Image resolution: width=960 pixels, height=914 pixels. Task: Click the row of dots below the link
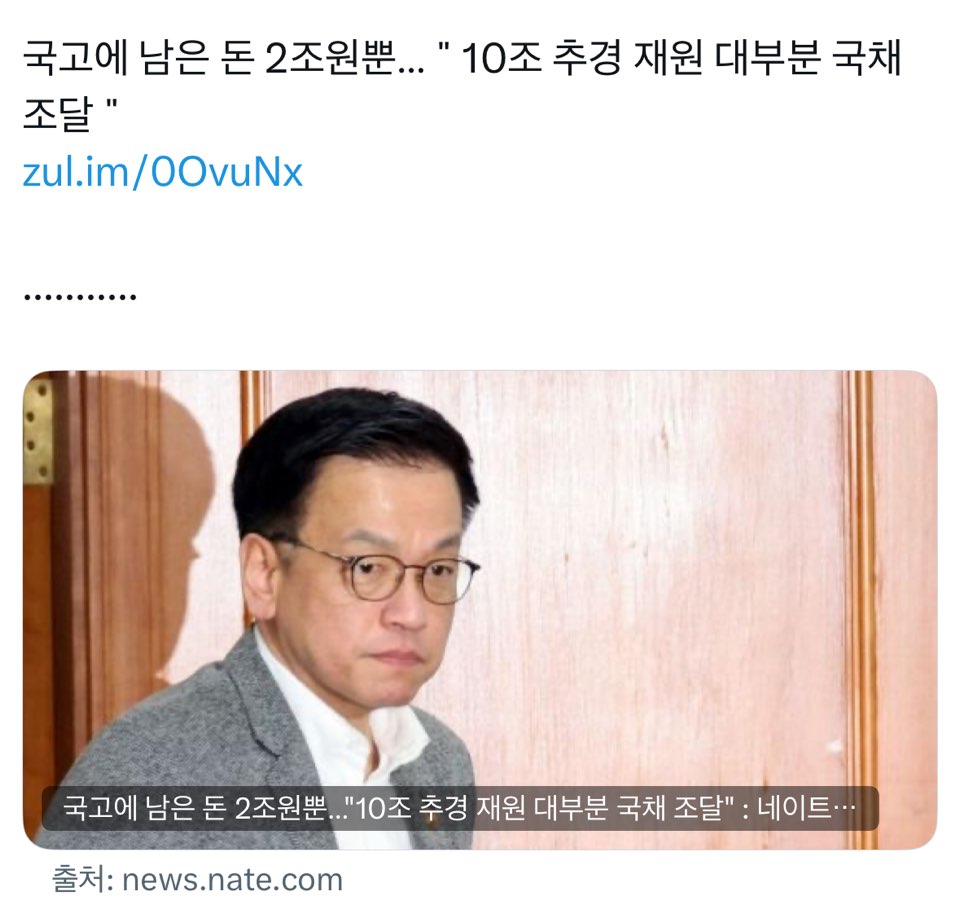point(80,298)
